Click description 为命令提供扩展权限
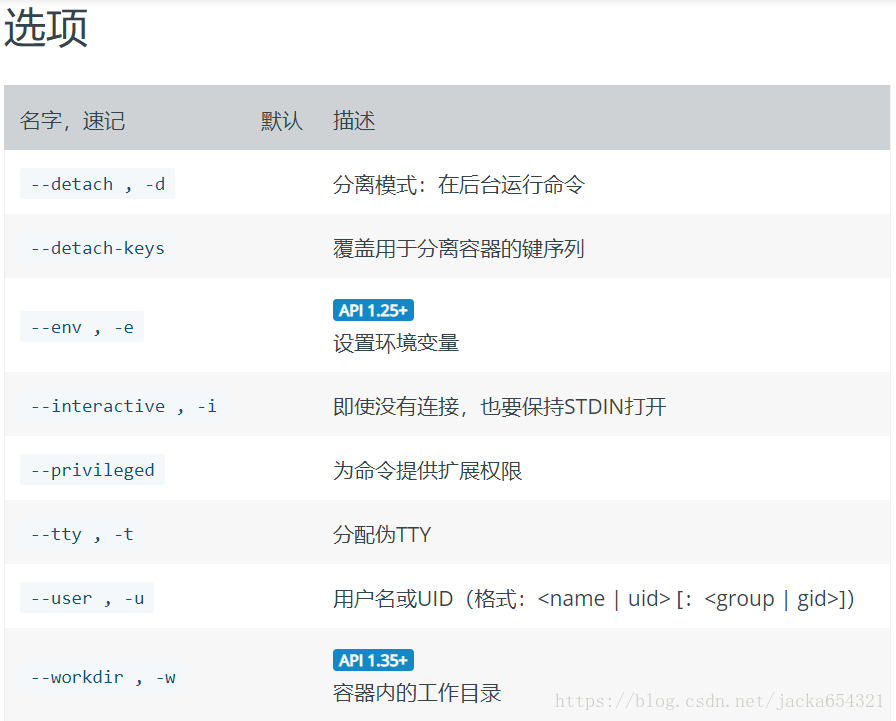The image size is (896, 721). pyautogui.click(x=427, y=470)
